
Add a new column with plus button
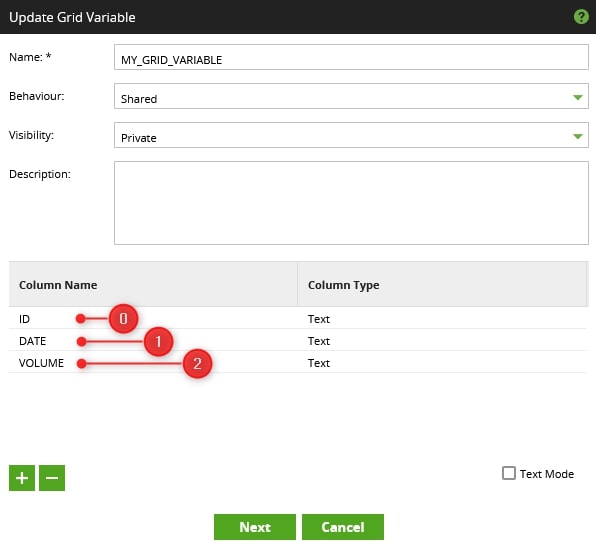pyautogui.click(x=22, y=478)
